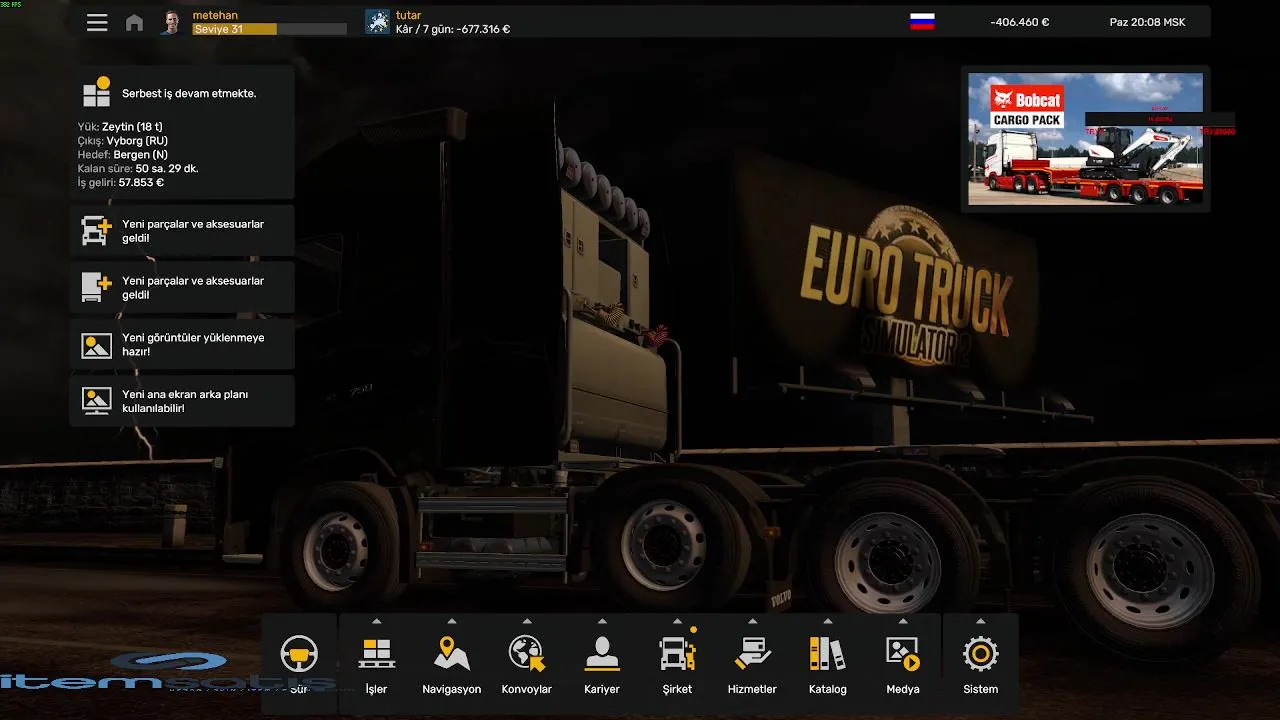The width and height of the screenshot is (1280, 720).
Task: Open the metehan driver profile avatar
Action: point(172,22)
